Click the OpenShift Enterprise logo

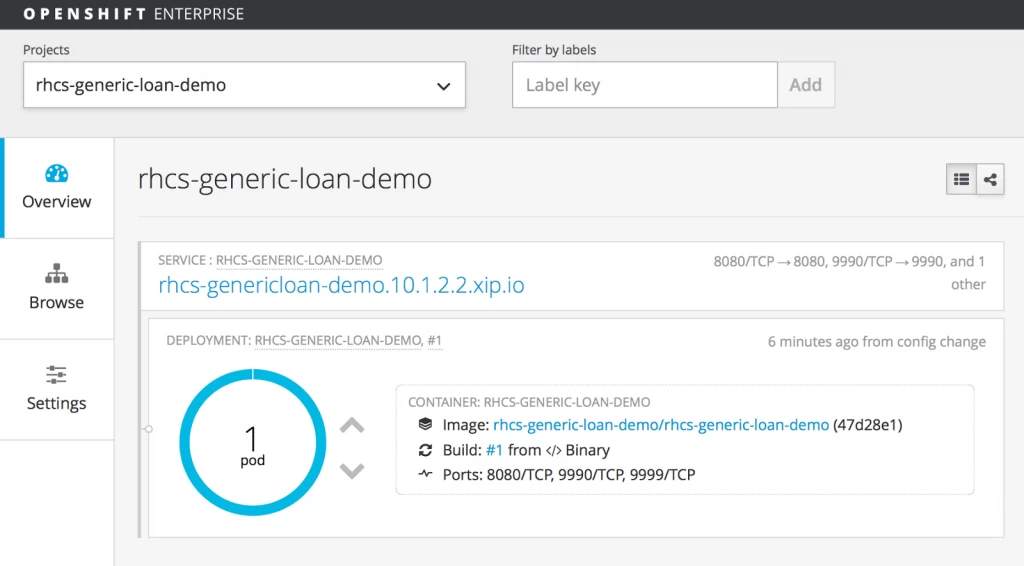[133, 14]
